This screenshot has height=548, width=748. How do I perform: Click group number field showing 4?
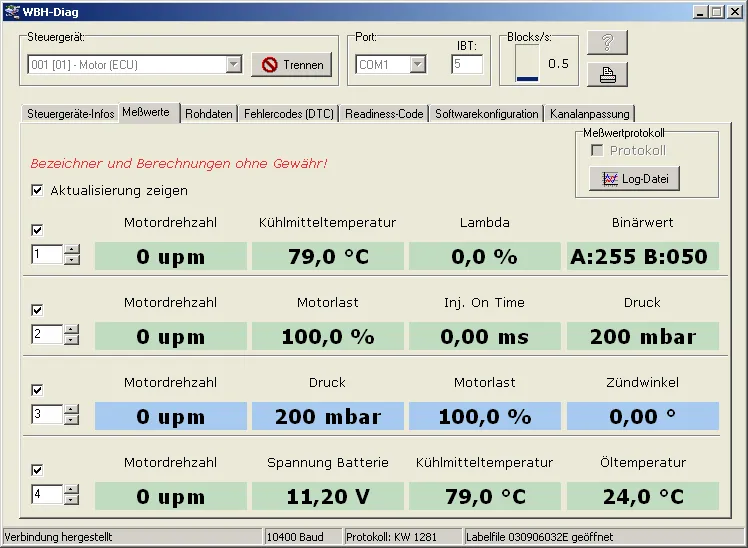pyautogui.click(x=47, y=494)
